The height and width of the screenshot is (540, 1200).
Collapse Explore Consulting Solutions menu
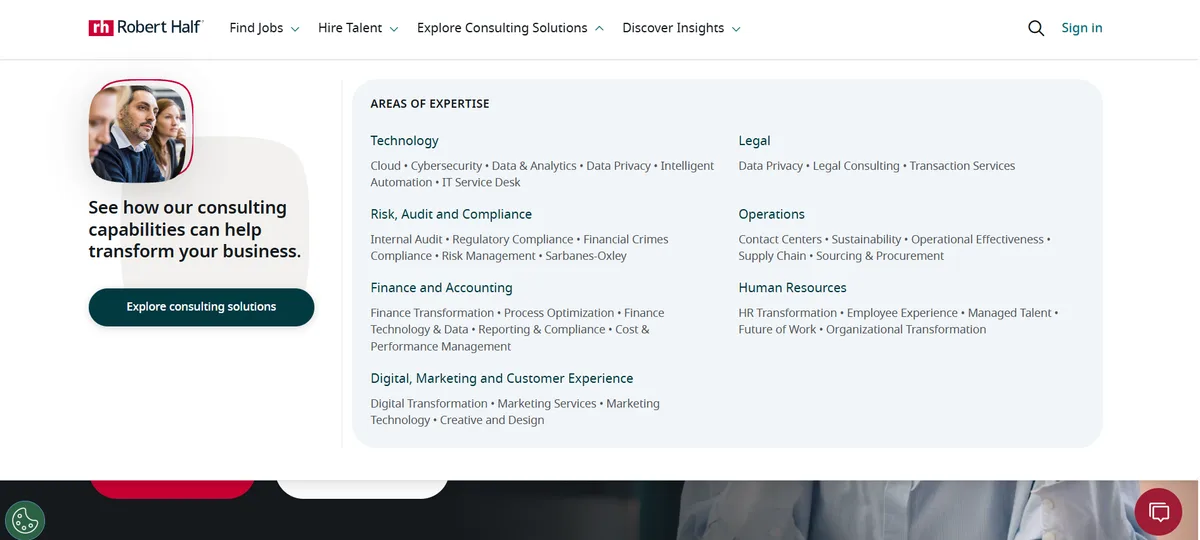point(510,28)
